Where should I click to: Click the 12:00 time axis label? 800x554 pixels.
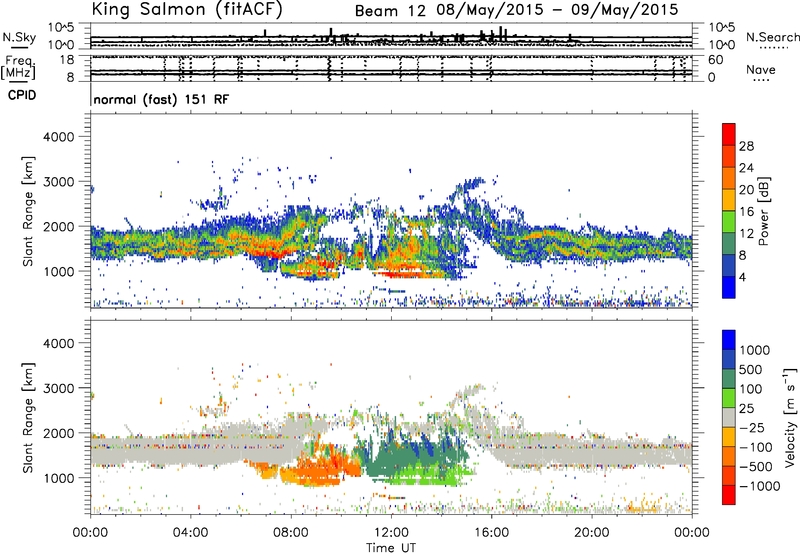pos(391,533)
